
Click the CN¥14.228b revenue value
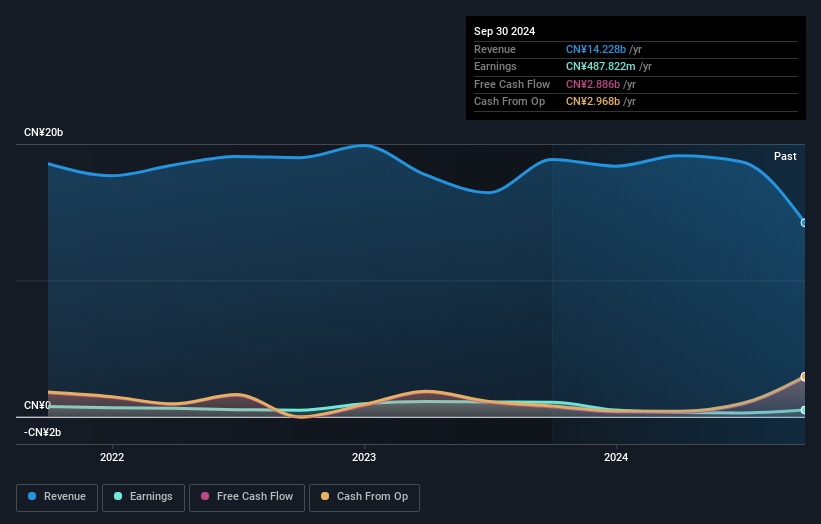[x=596, y=49]
